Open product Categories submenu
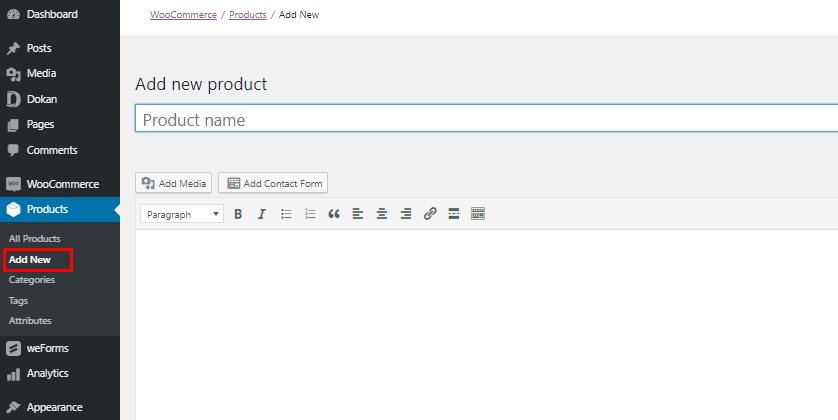 pyautogui.click(x=32, y=280)
